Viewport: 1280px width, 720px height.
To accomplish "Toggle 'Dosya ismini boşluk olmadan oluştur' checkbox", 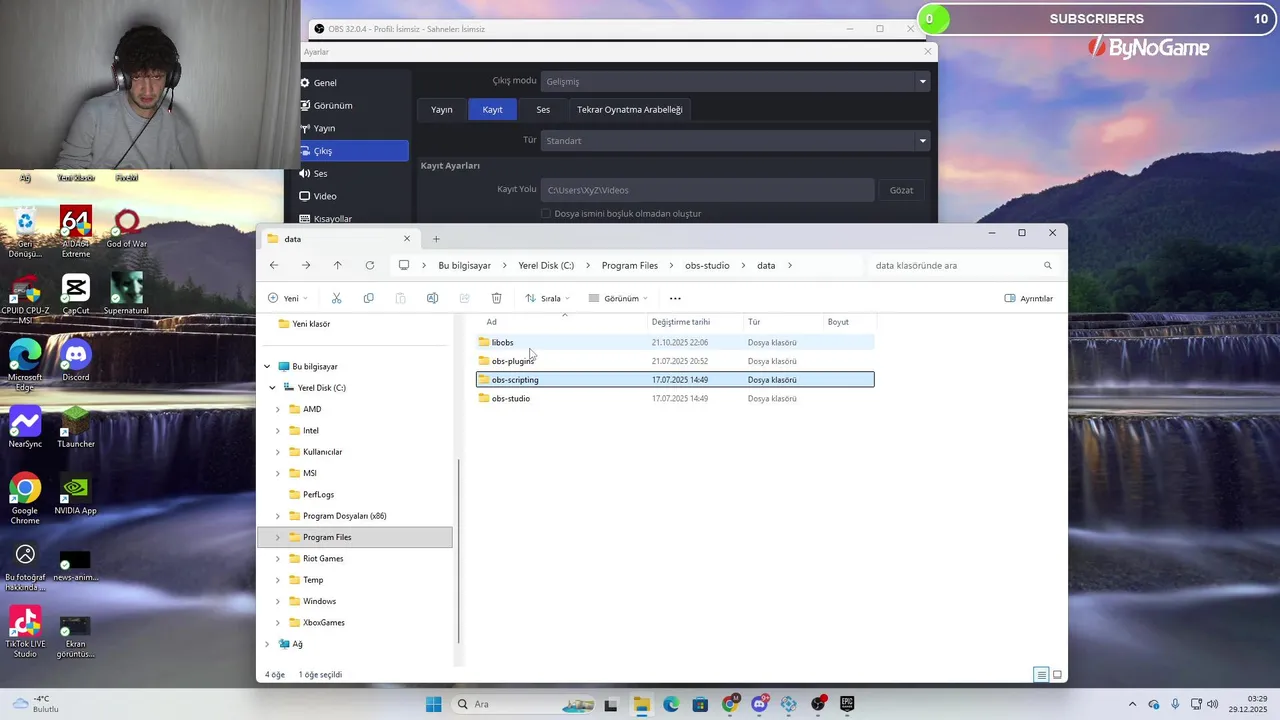I will pos(546,213).
